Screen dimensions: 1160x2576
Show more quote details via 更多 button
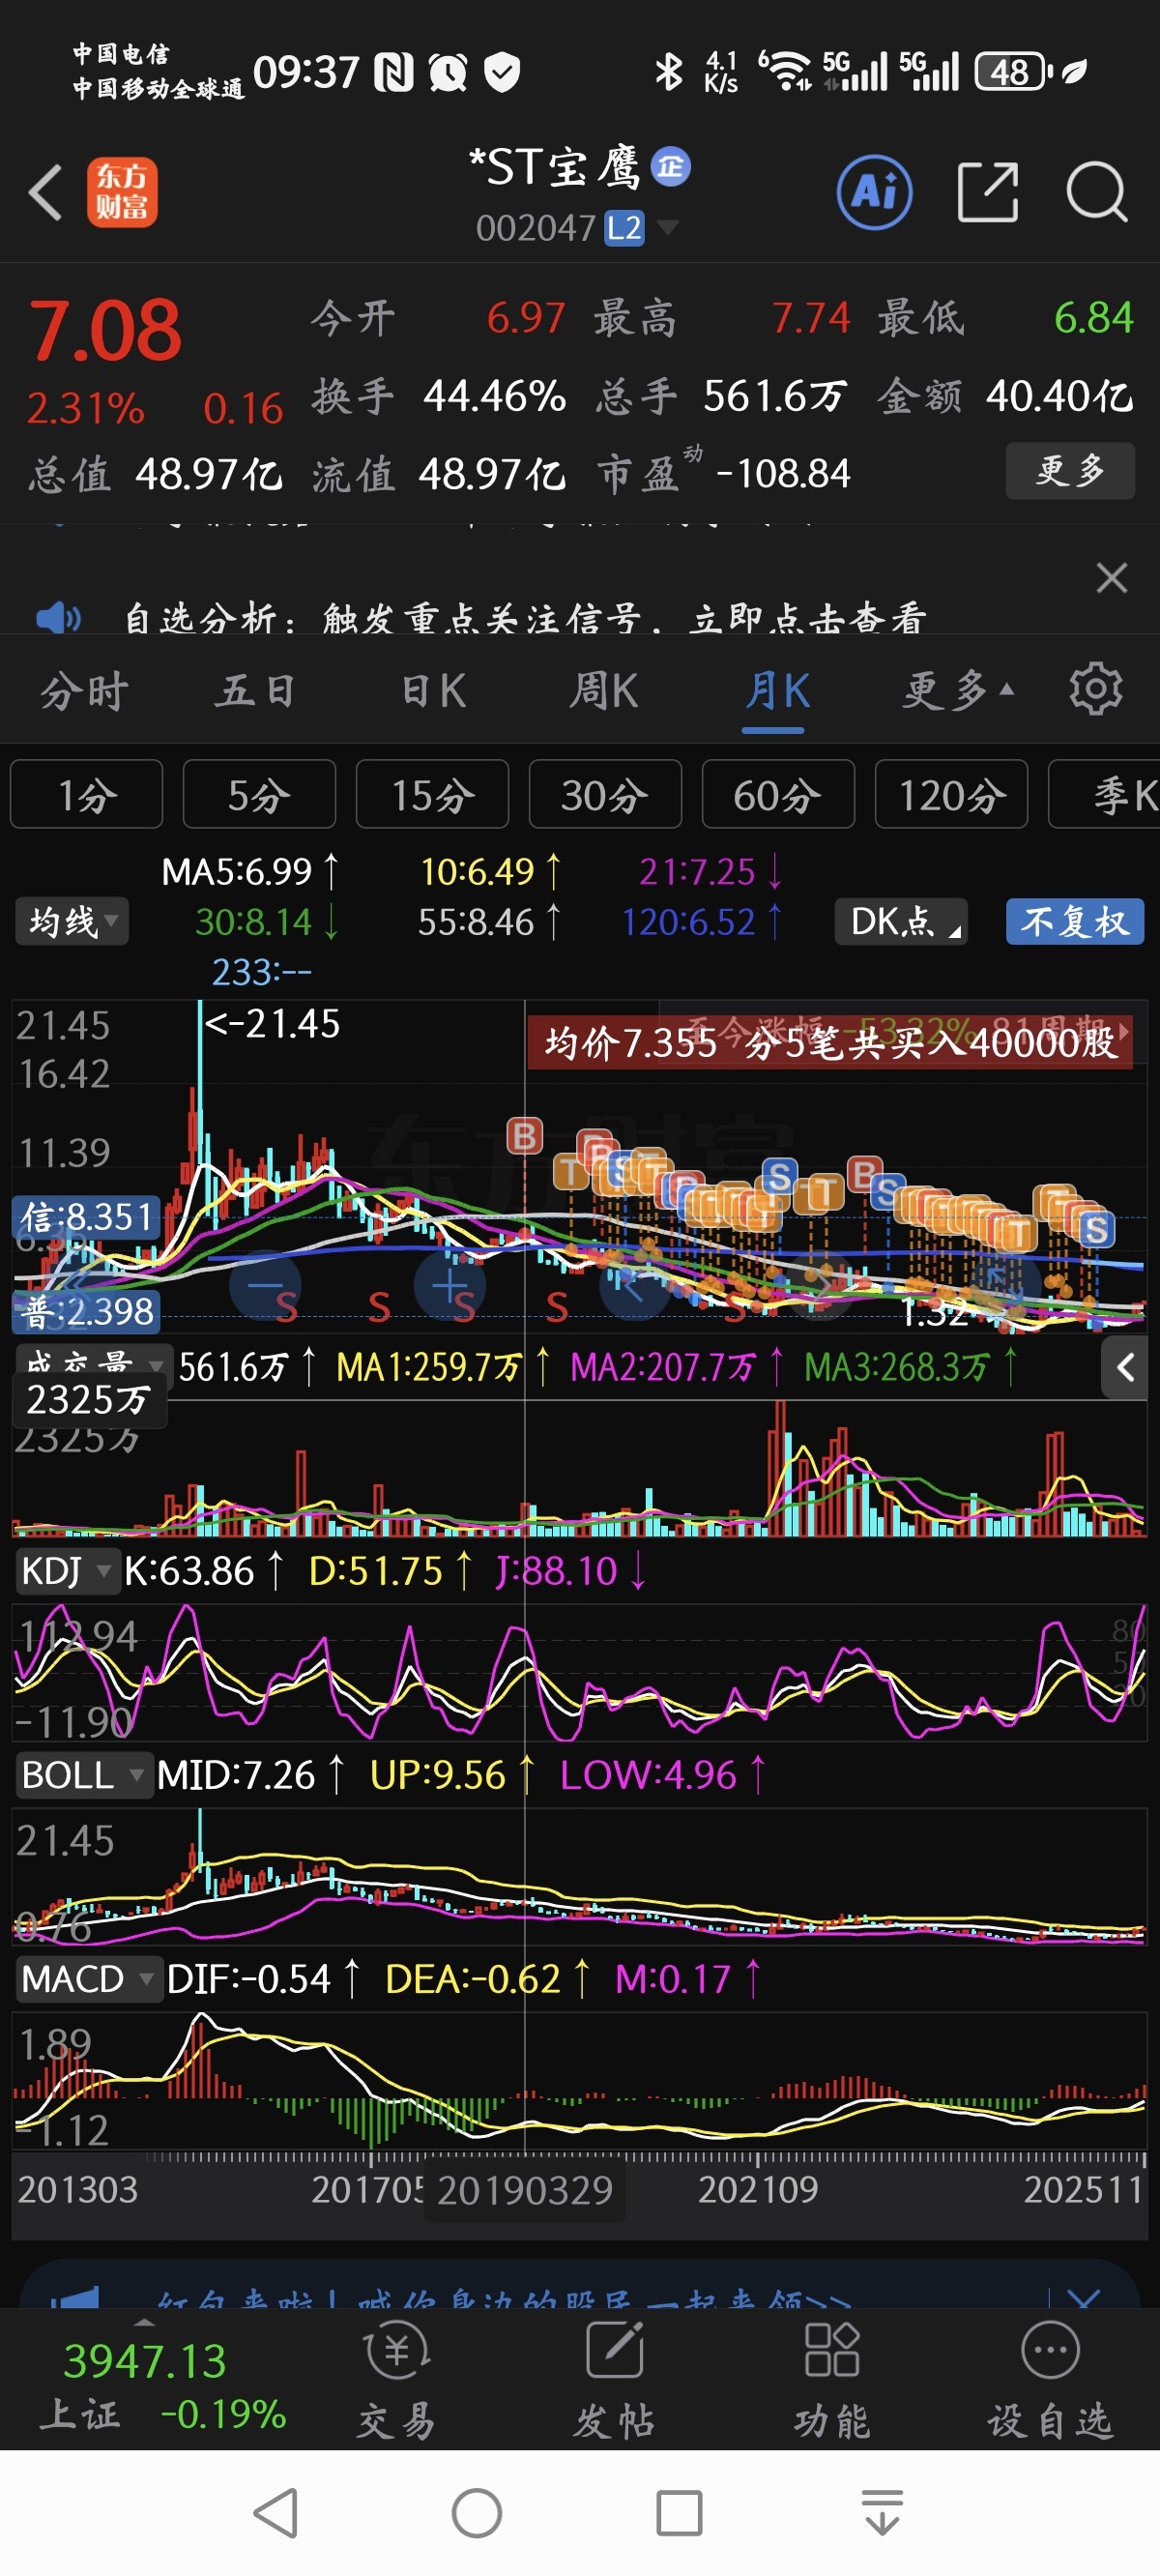[x=1070, y=470]
